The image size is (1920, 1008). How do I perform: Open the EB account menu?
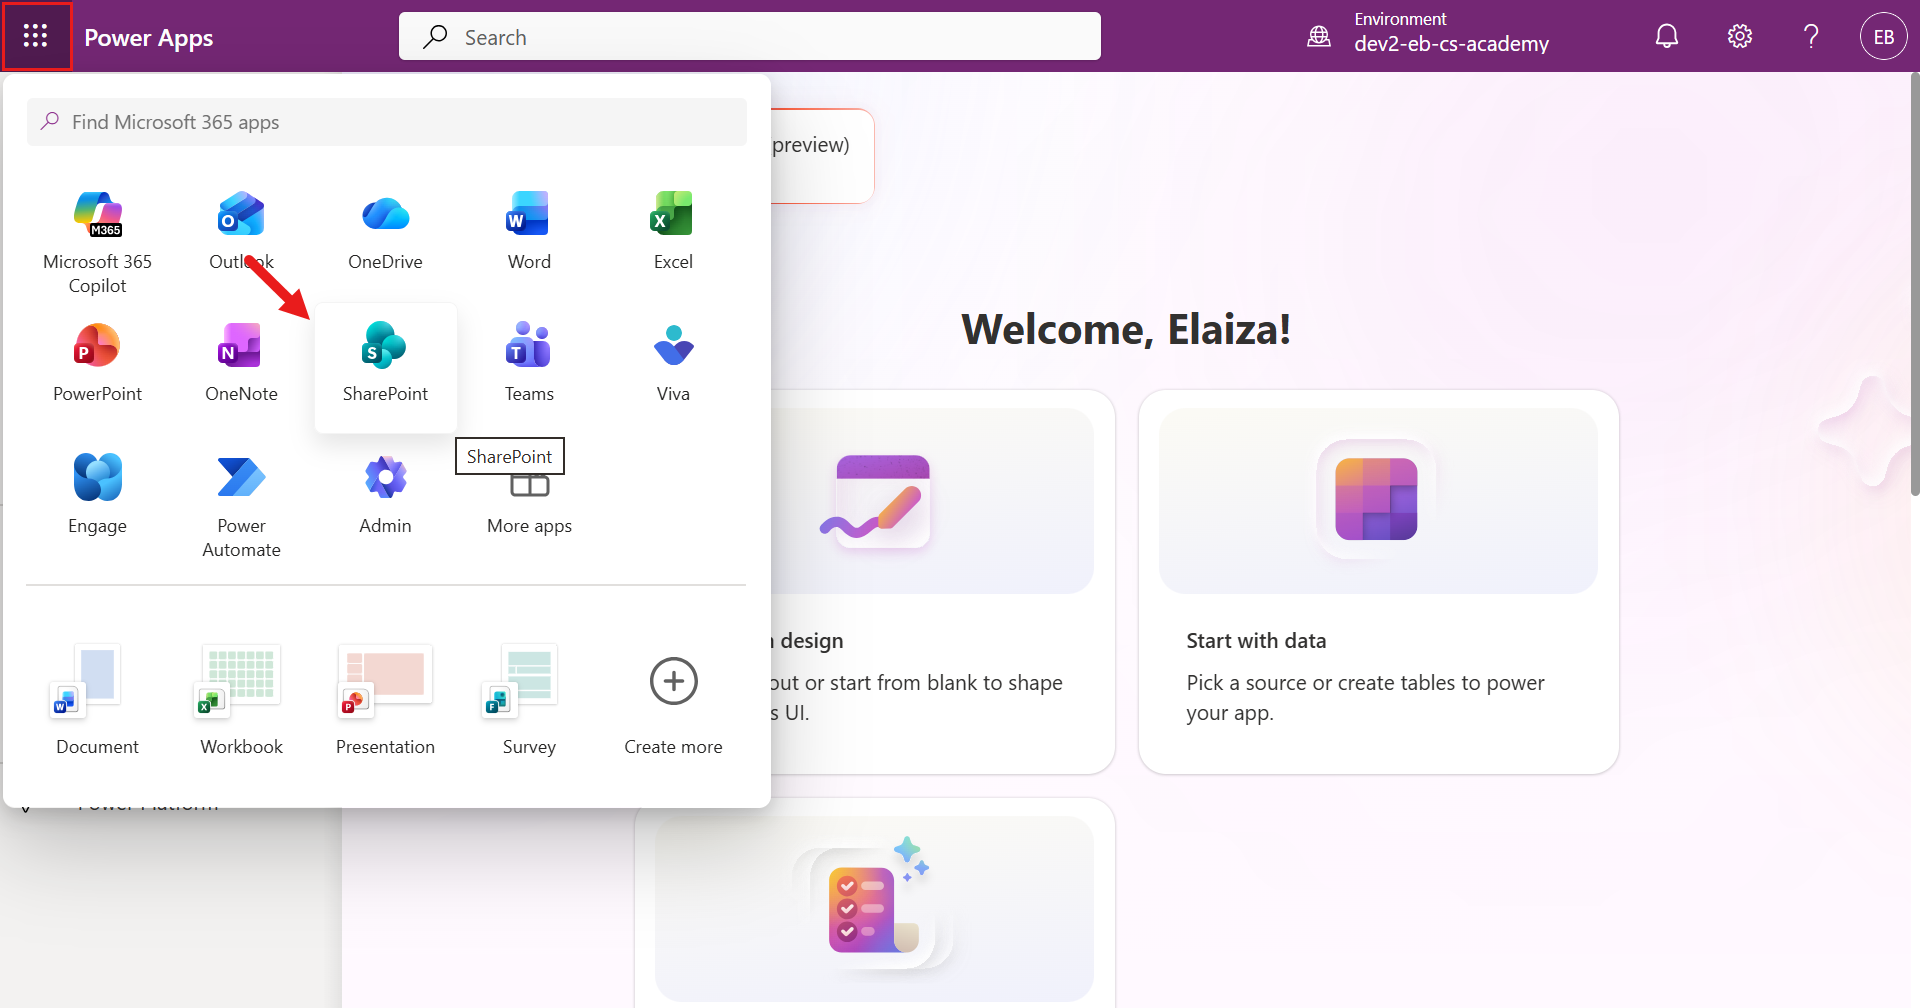pyautogui.click(x=1884, y=37)
